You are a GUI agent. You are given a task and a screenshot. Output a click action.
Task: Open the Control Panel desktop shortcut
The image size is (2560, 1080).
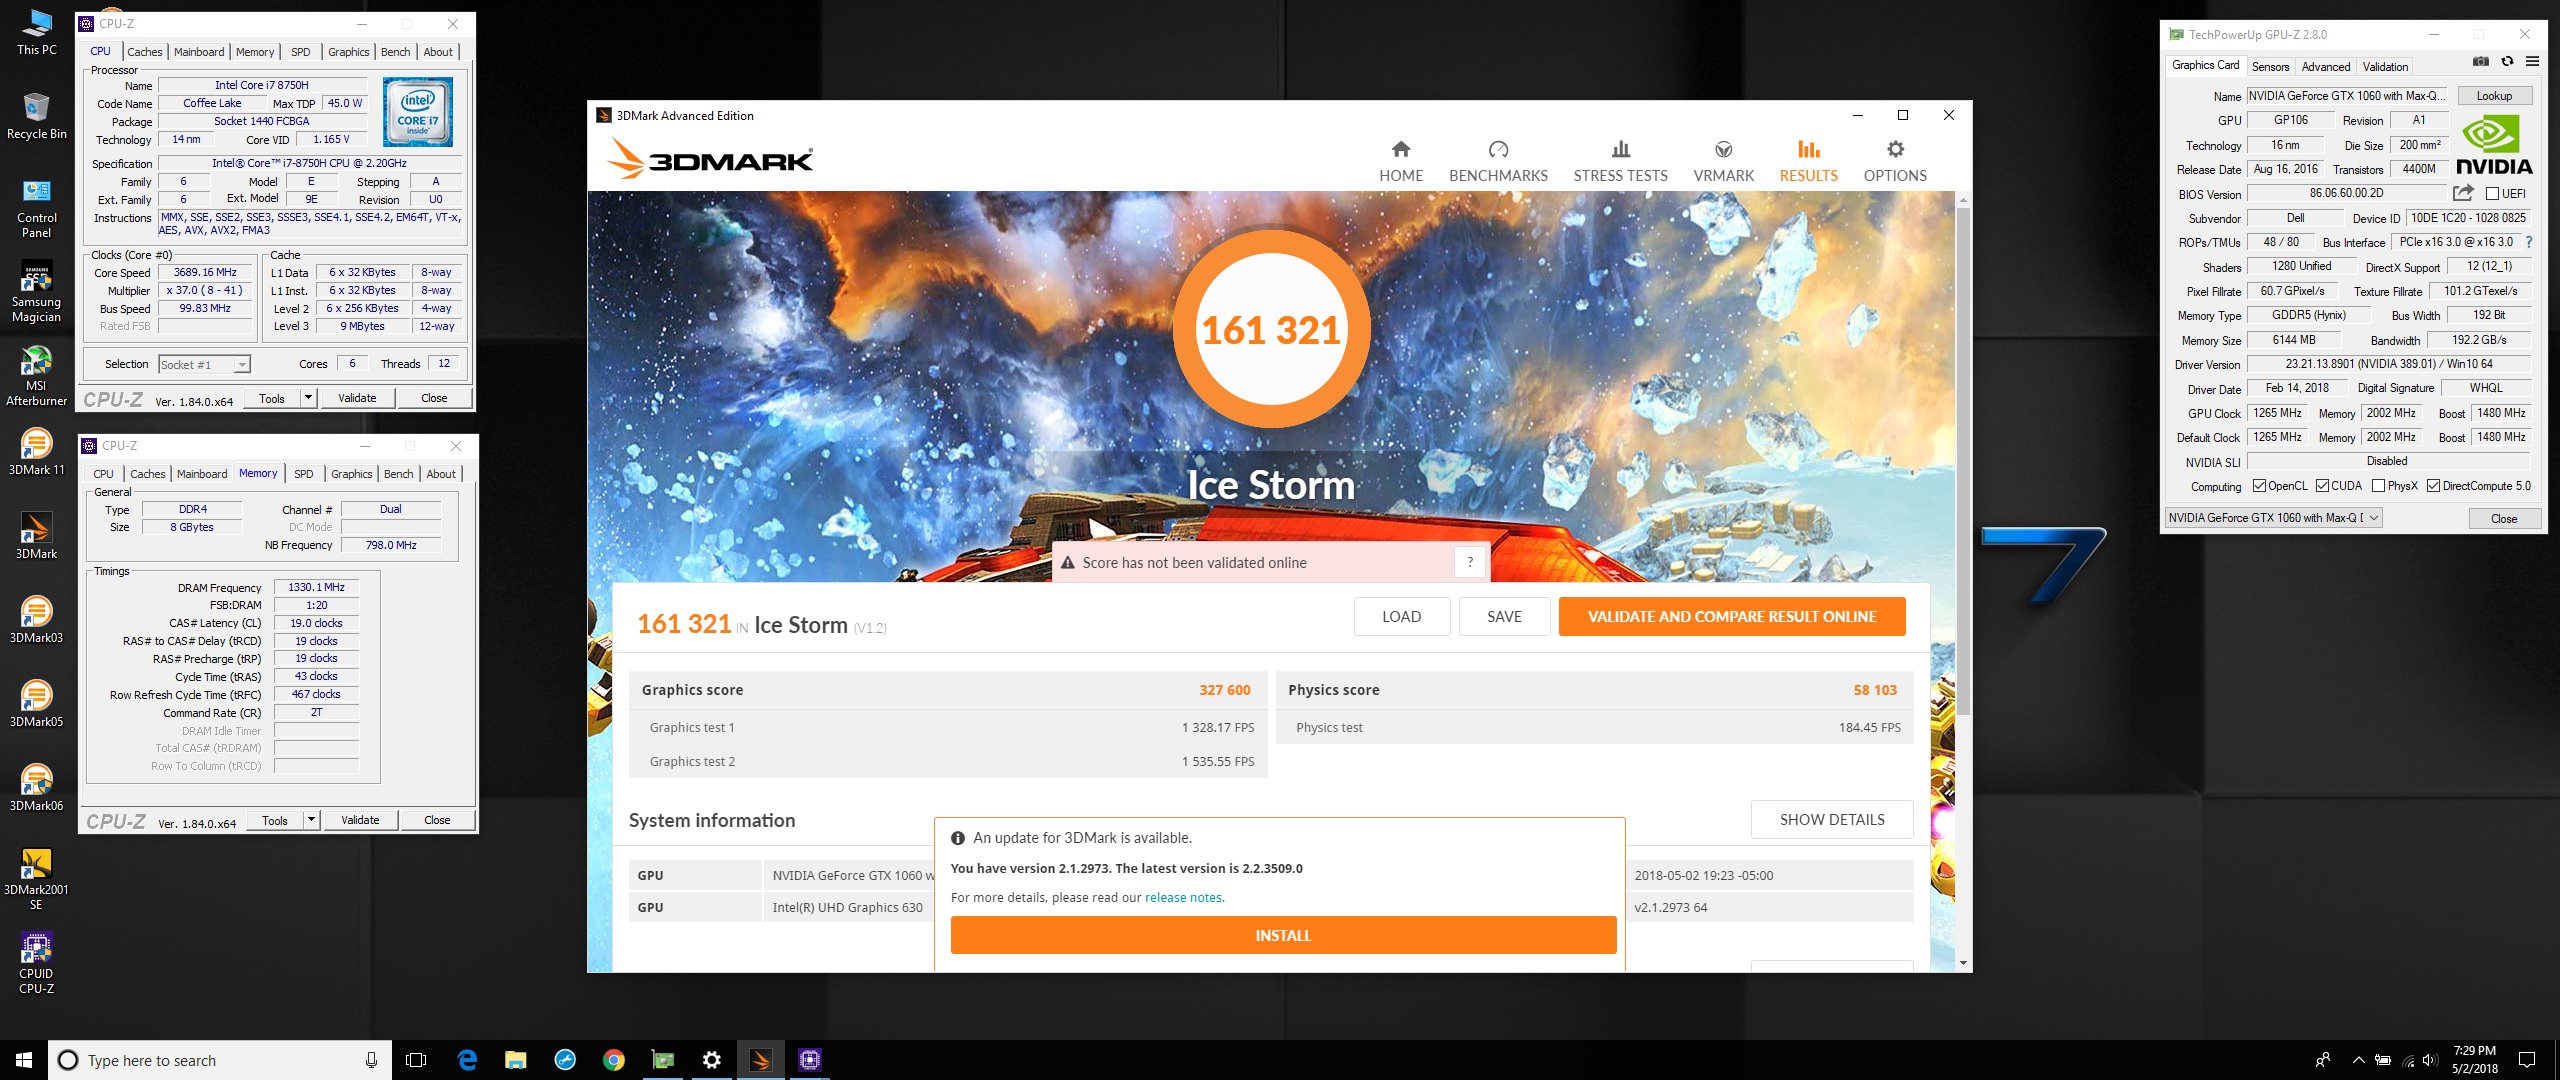37,208
